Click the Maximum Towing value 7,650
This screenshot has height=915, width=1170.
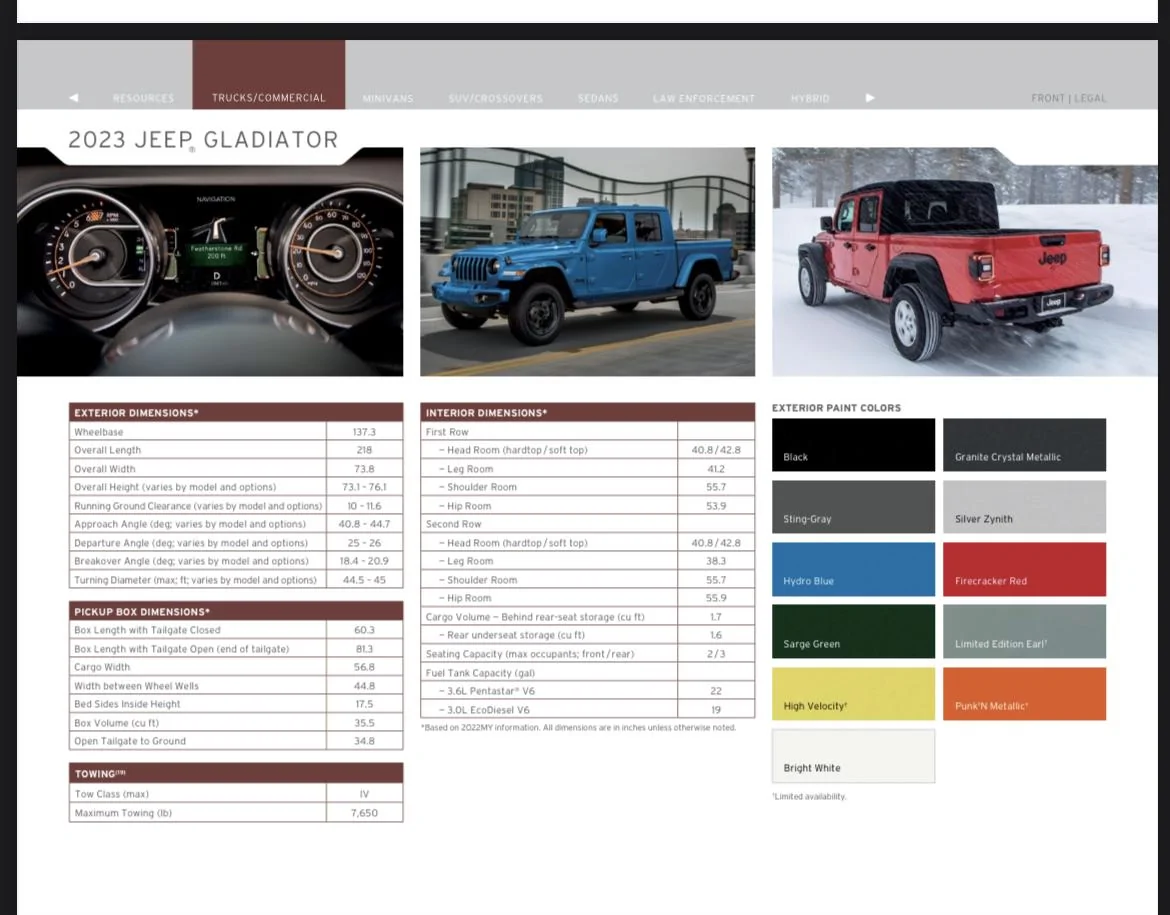[x=364, y=813]
